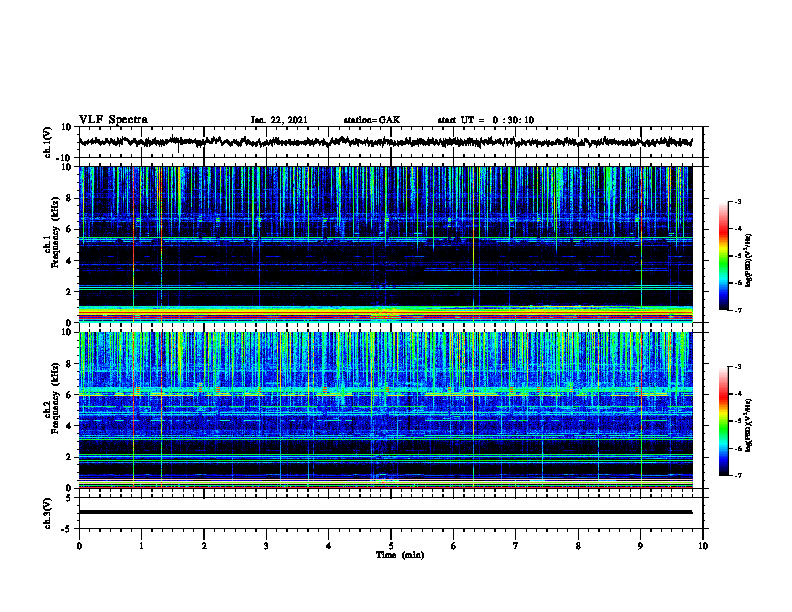Click the ch.1 voltage waveform trace

coord(385,142)
